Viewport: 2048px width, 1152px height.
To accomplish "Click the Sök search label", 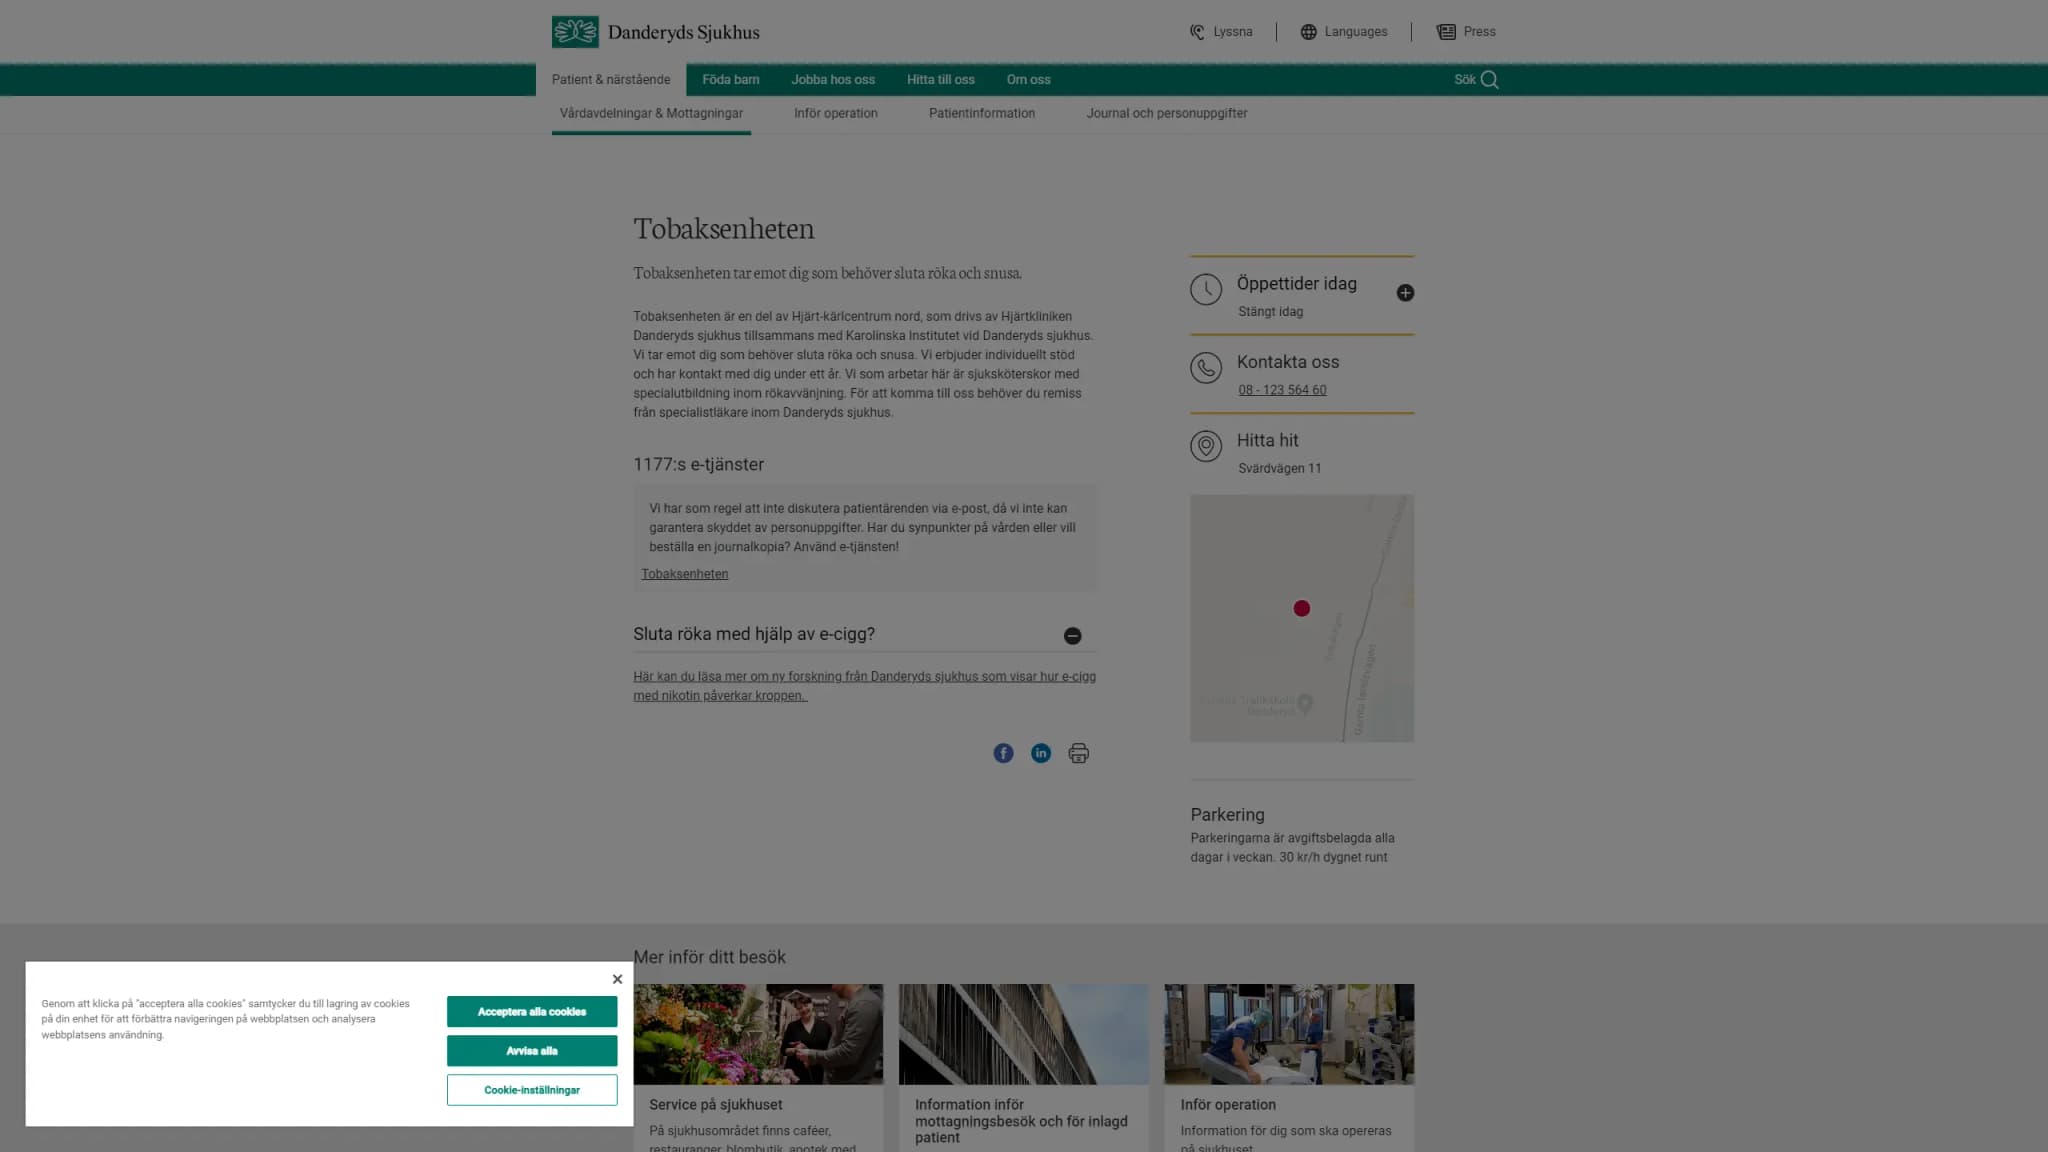I will click(x=1464, y=80).
